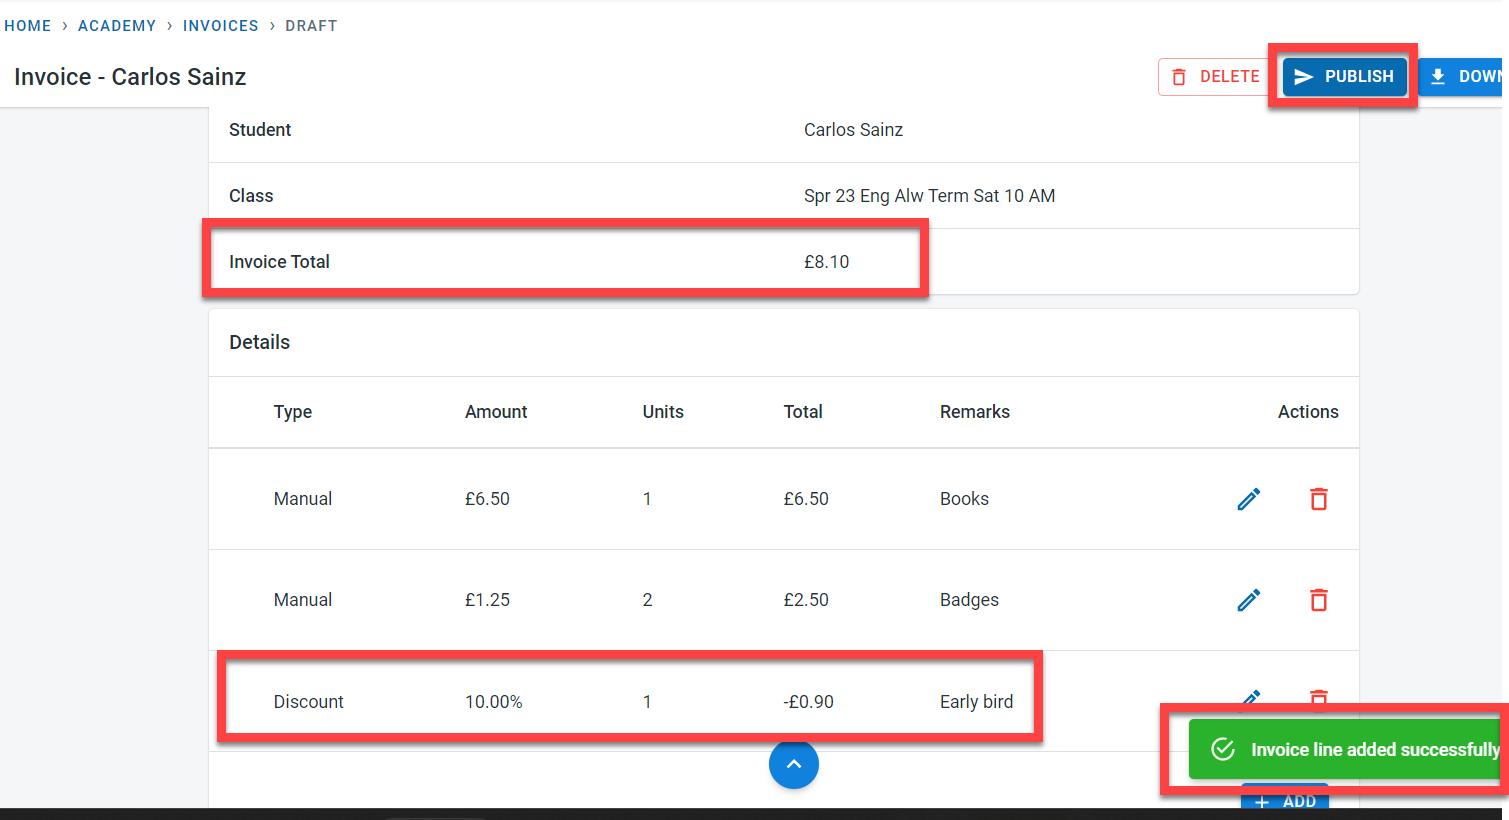Delete the entire draft invoice

(x=1215, y=77)
